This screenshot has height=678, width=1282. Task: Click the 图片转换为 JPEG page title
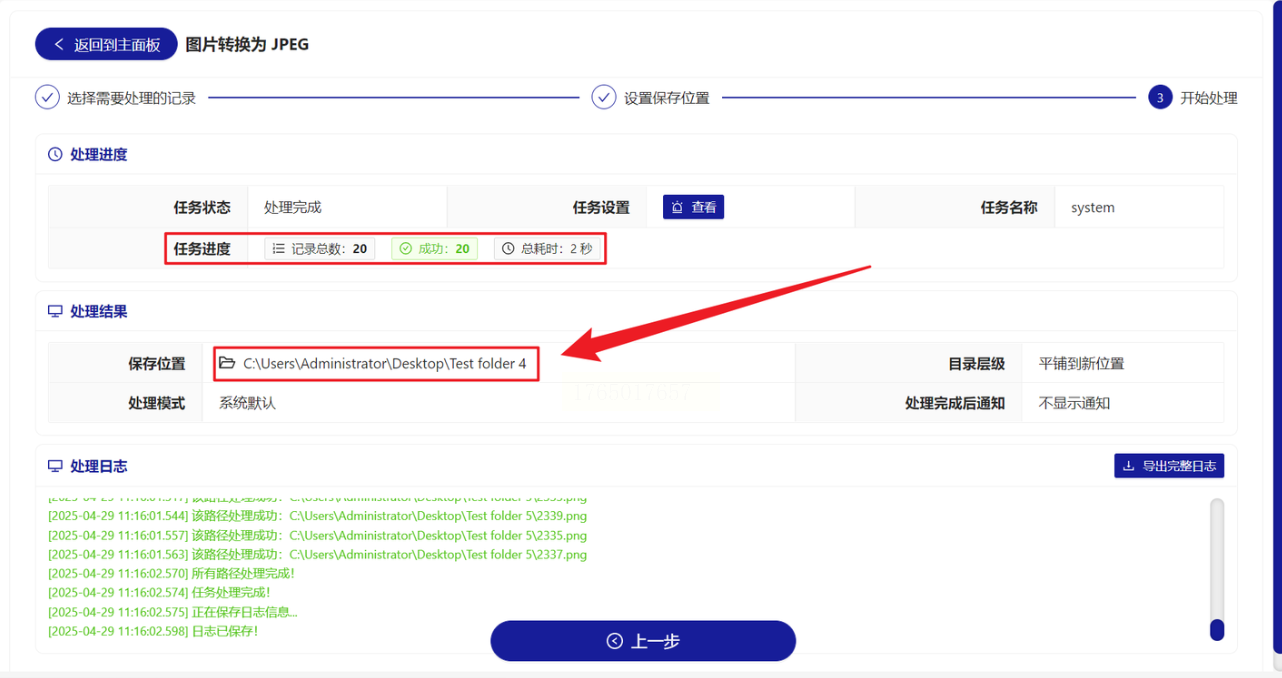(247, 44)
